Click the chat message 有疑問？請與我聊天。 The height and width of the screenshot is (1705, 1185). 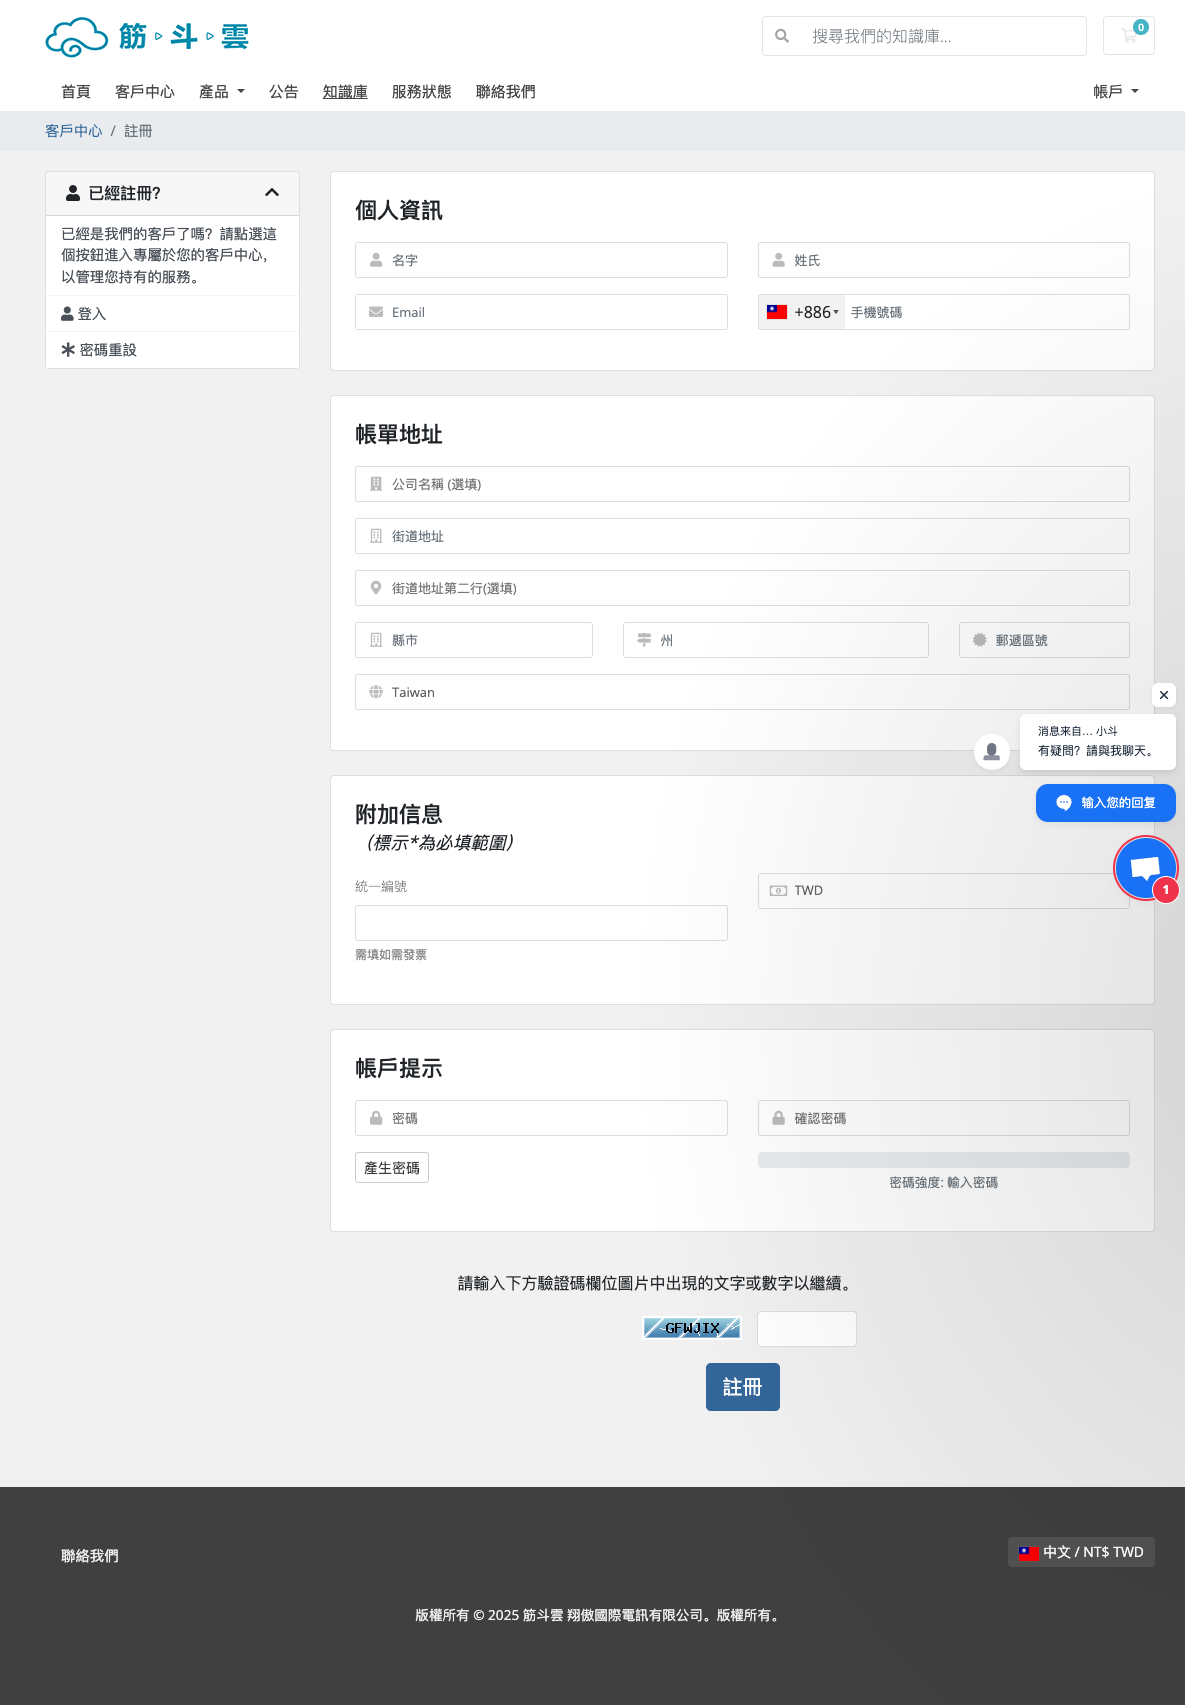[x=1097, y=751]
